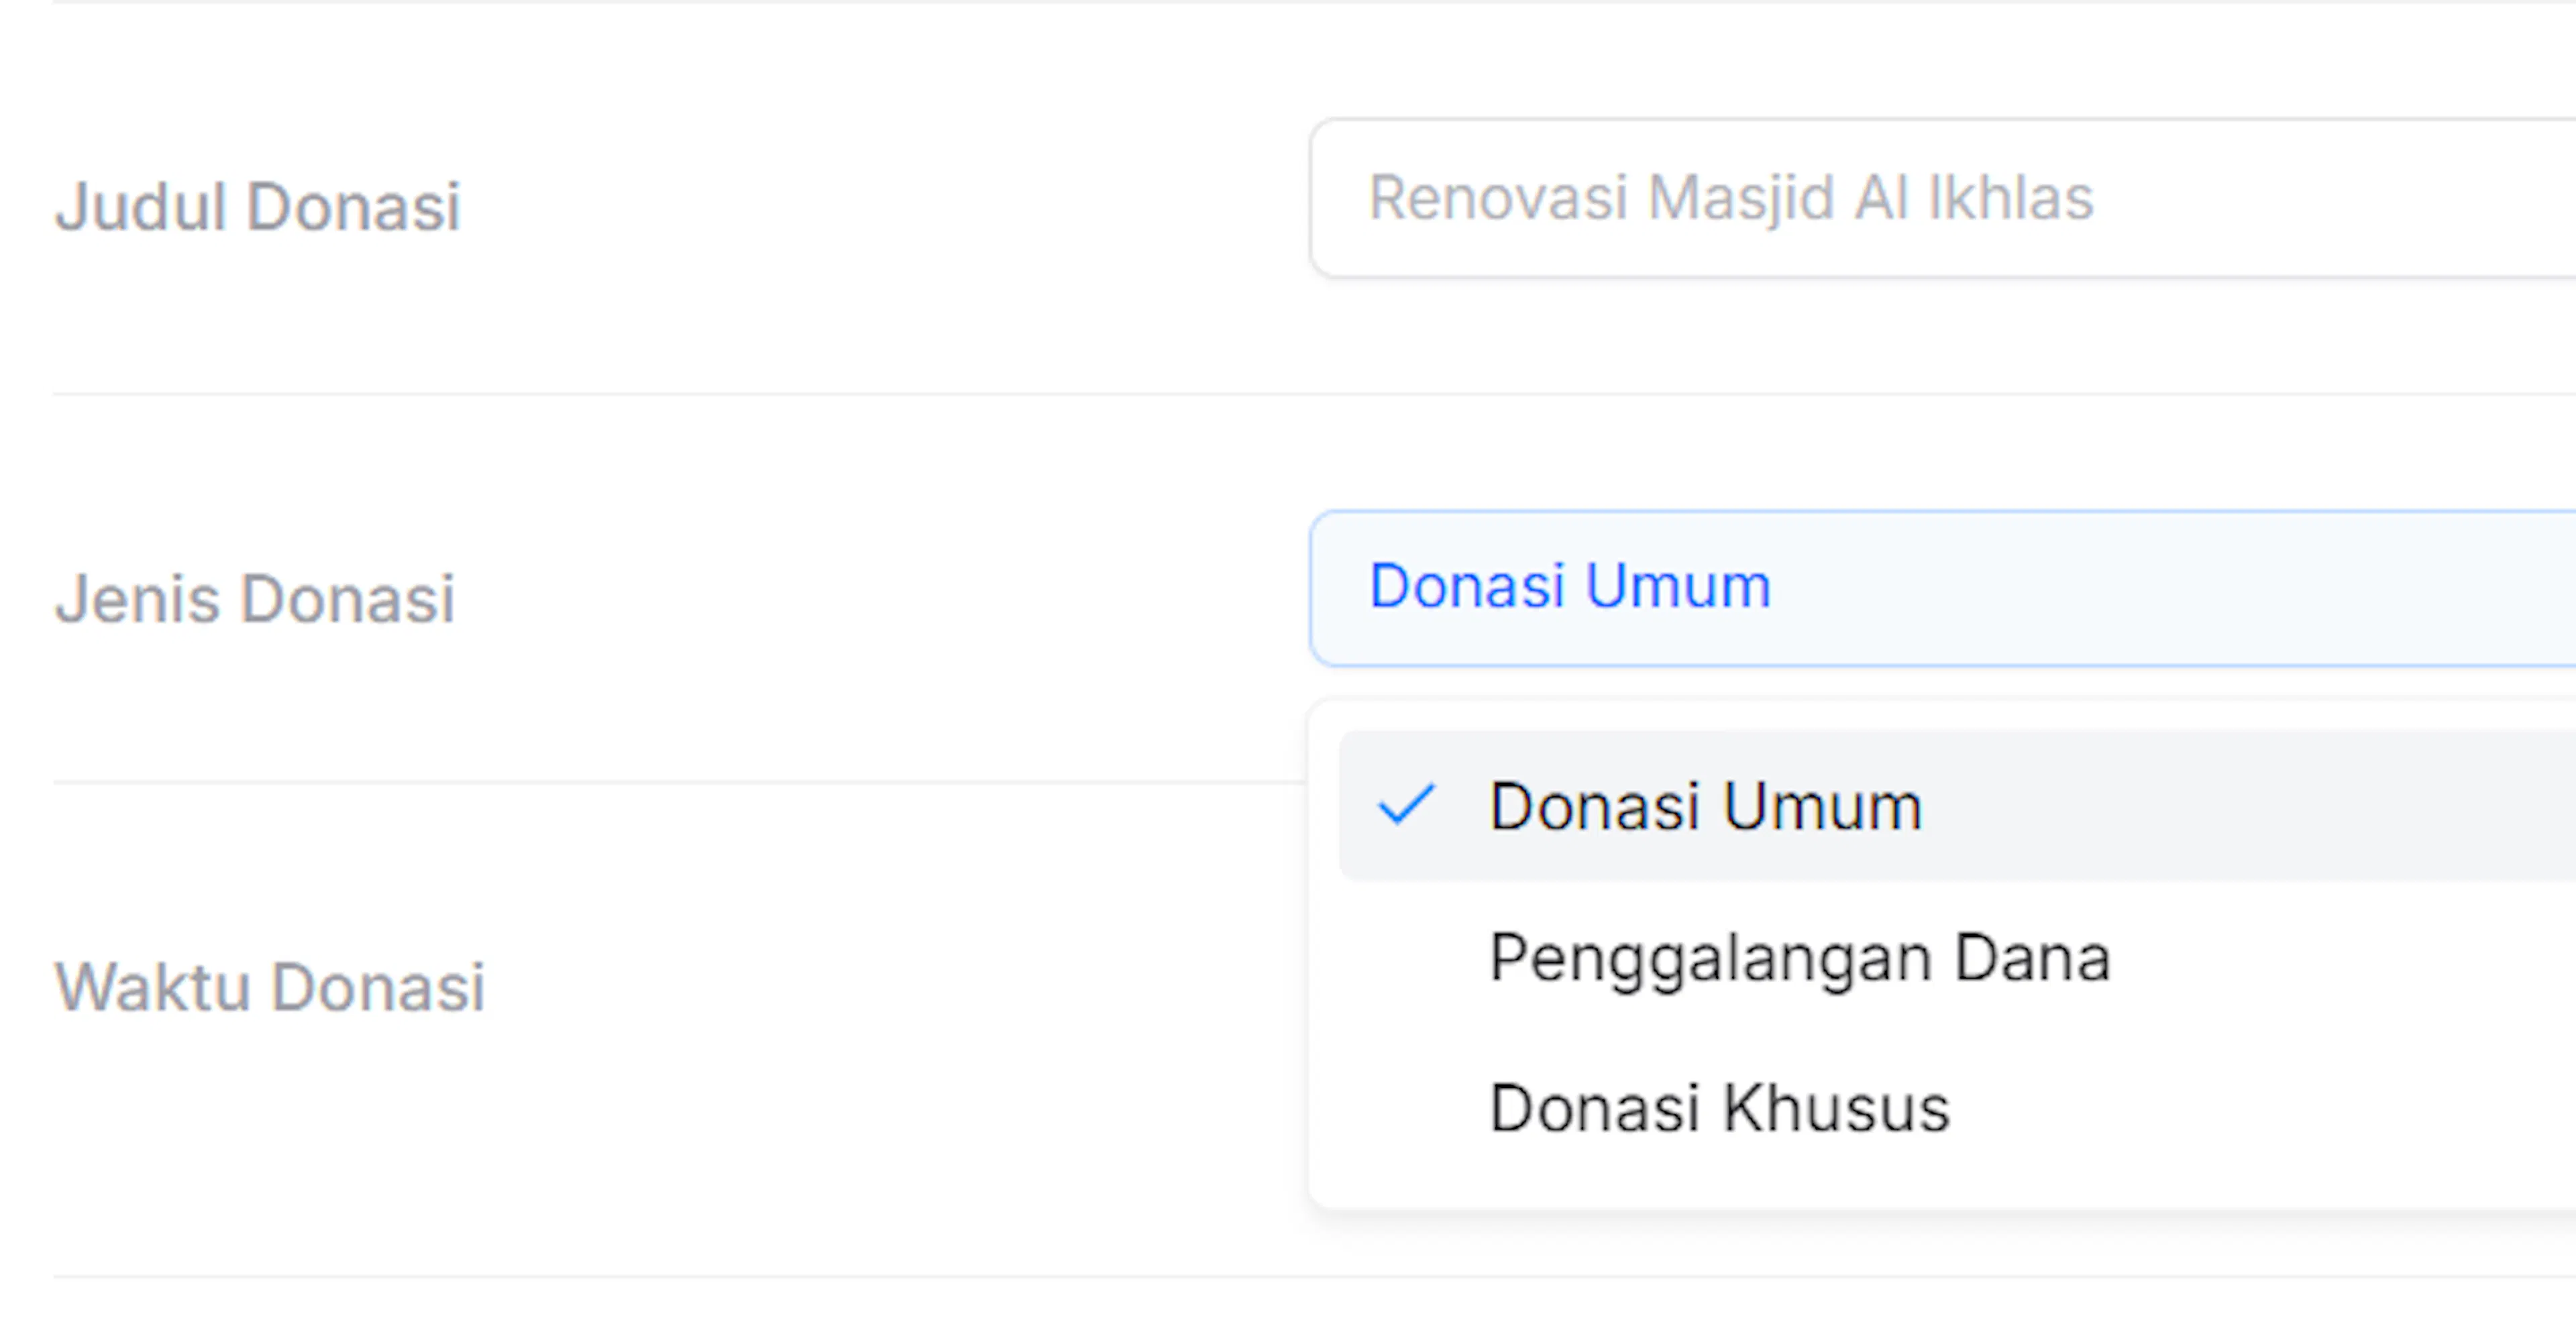Click the blue checkmark beside Donasi Umum
Viewport: 2576px width, 1320px height.
pos(1406,805)
